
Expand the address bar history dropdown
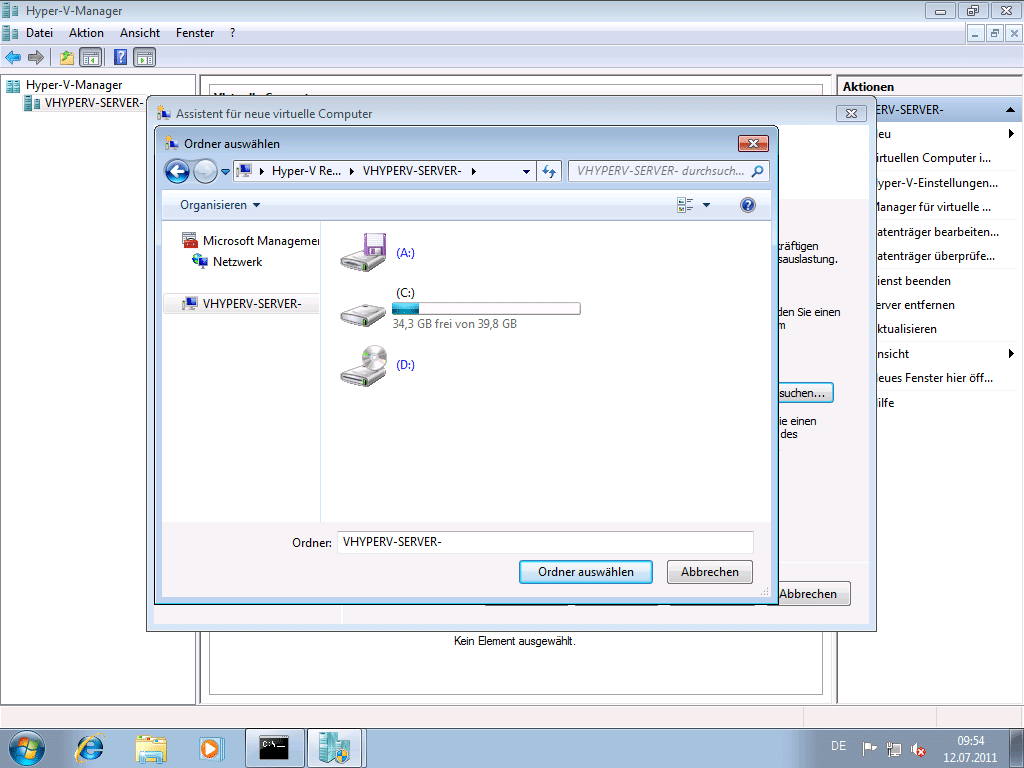(526, 171)
